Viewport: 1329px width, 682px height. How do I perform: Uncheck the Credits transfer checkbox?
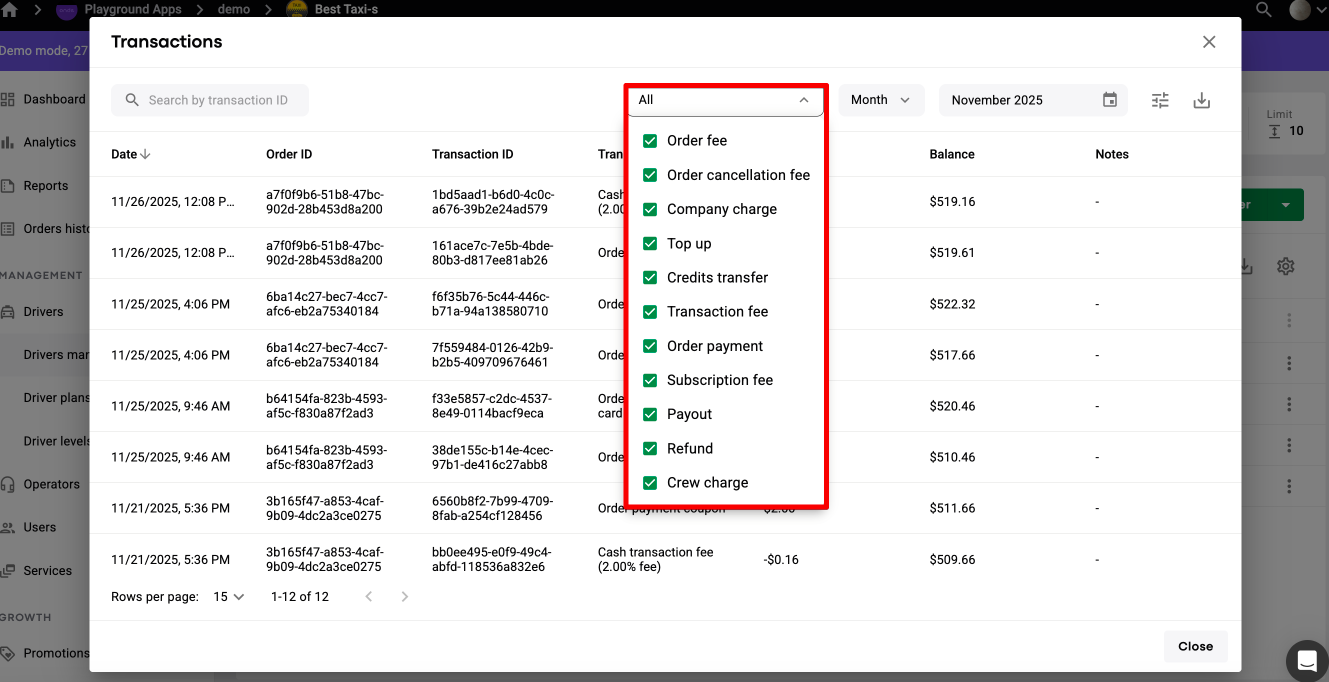[x=650, y=277]
